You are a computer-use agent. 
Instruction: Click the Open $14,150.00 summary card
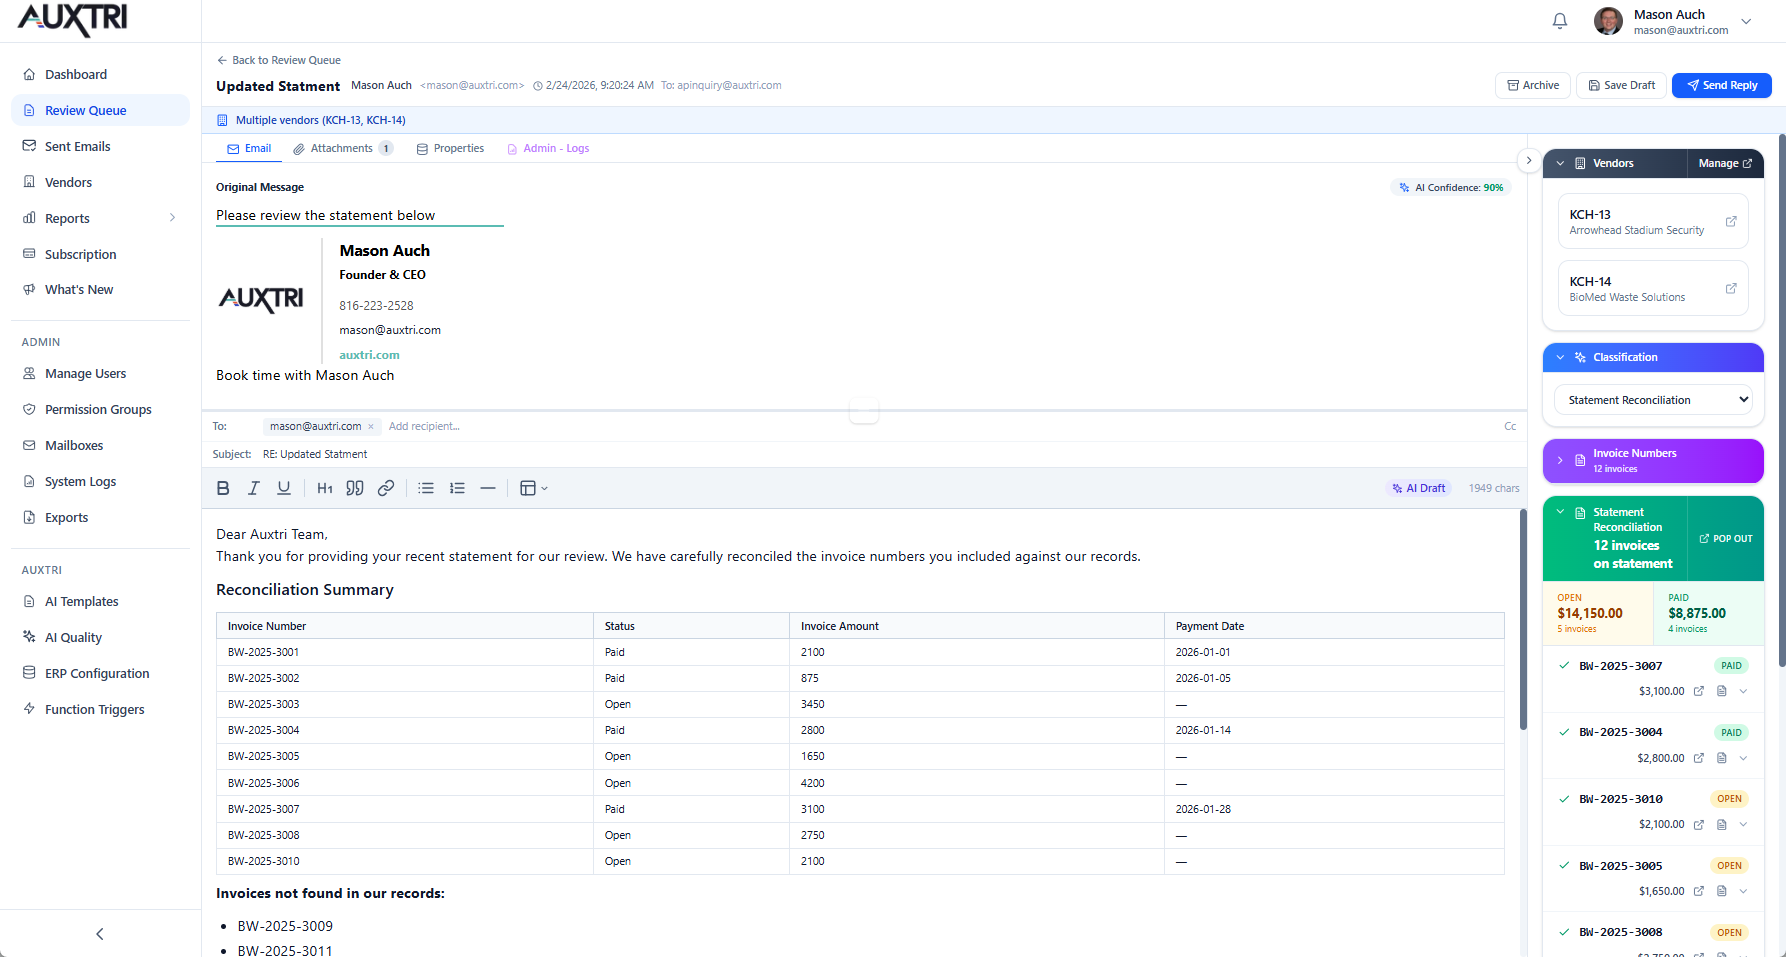(1598, 613)
